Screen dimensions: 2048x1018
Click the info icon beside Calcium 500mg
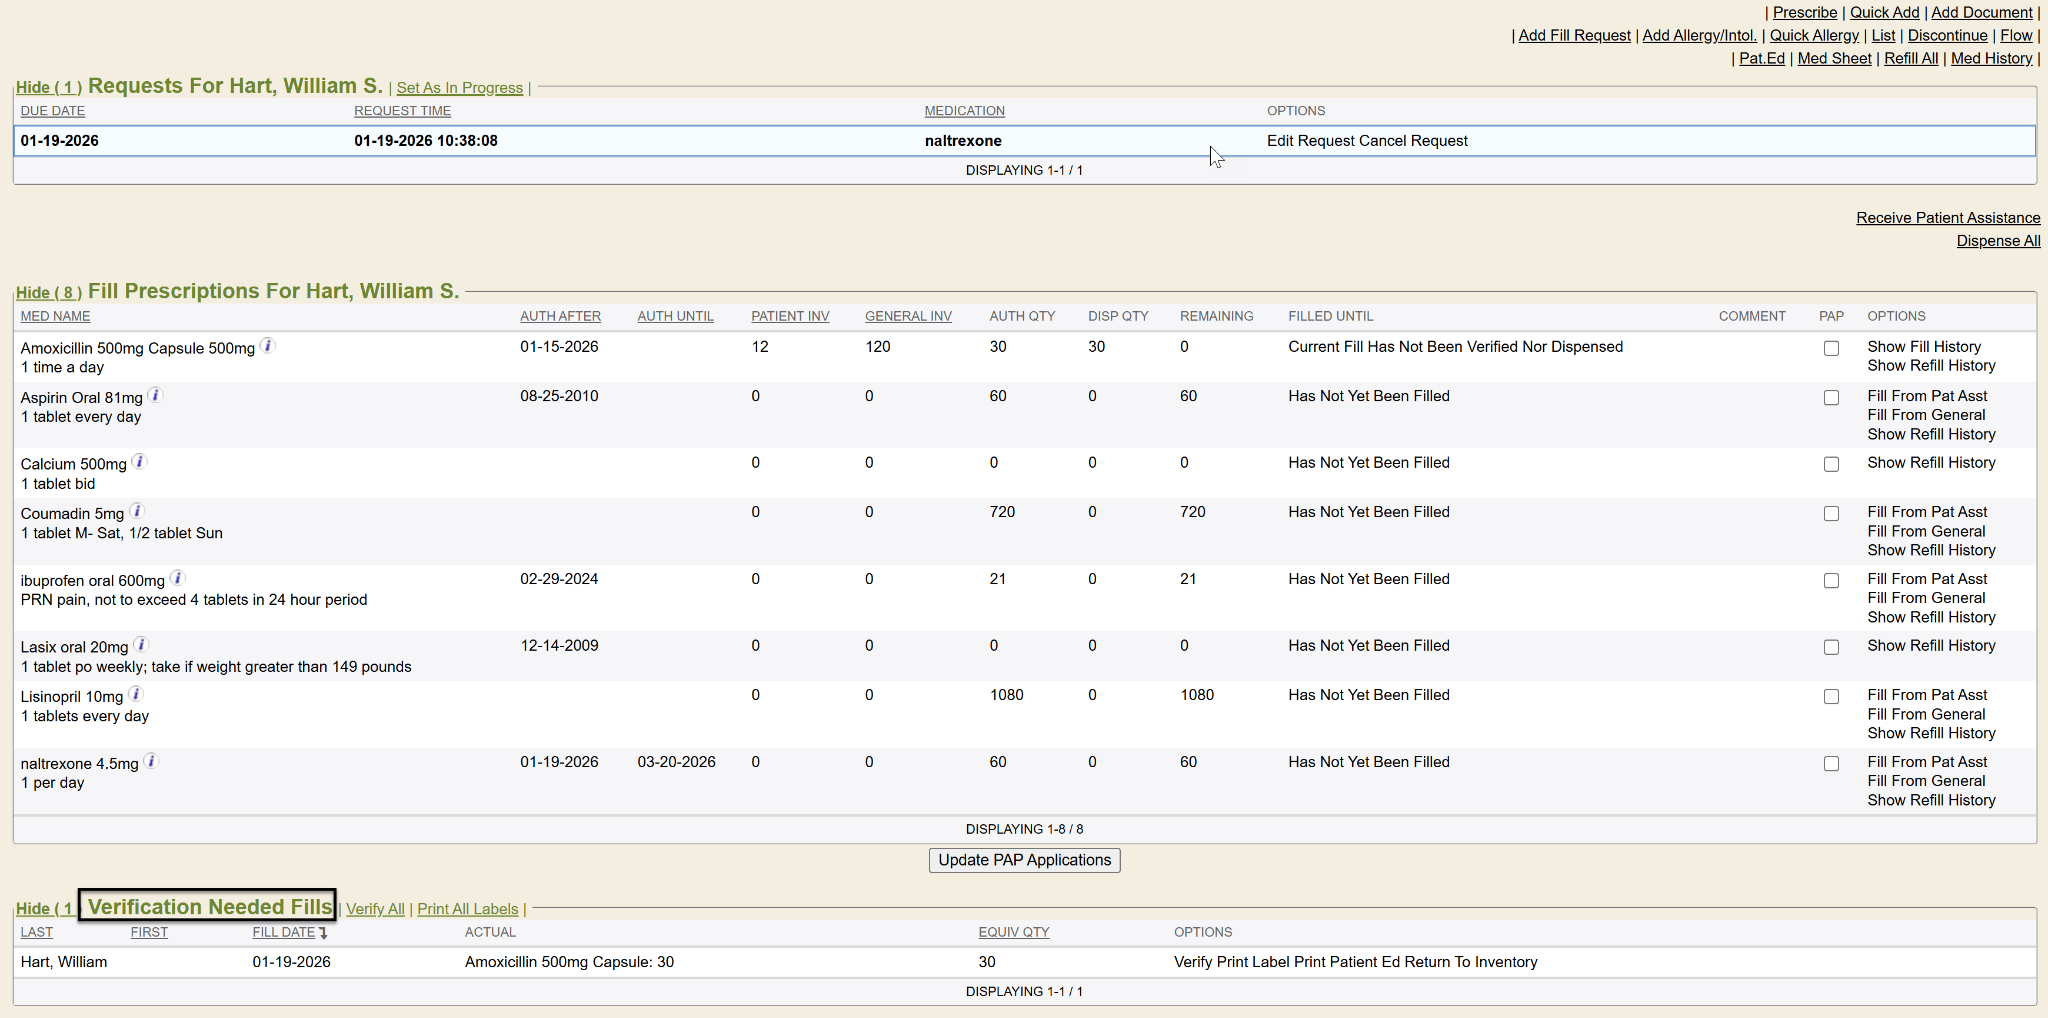[140, 462]
